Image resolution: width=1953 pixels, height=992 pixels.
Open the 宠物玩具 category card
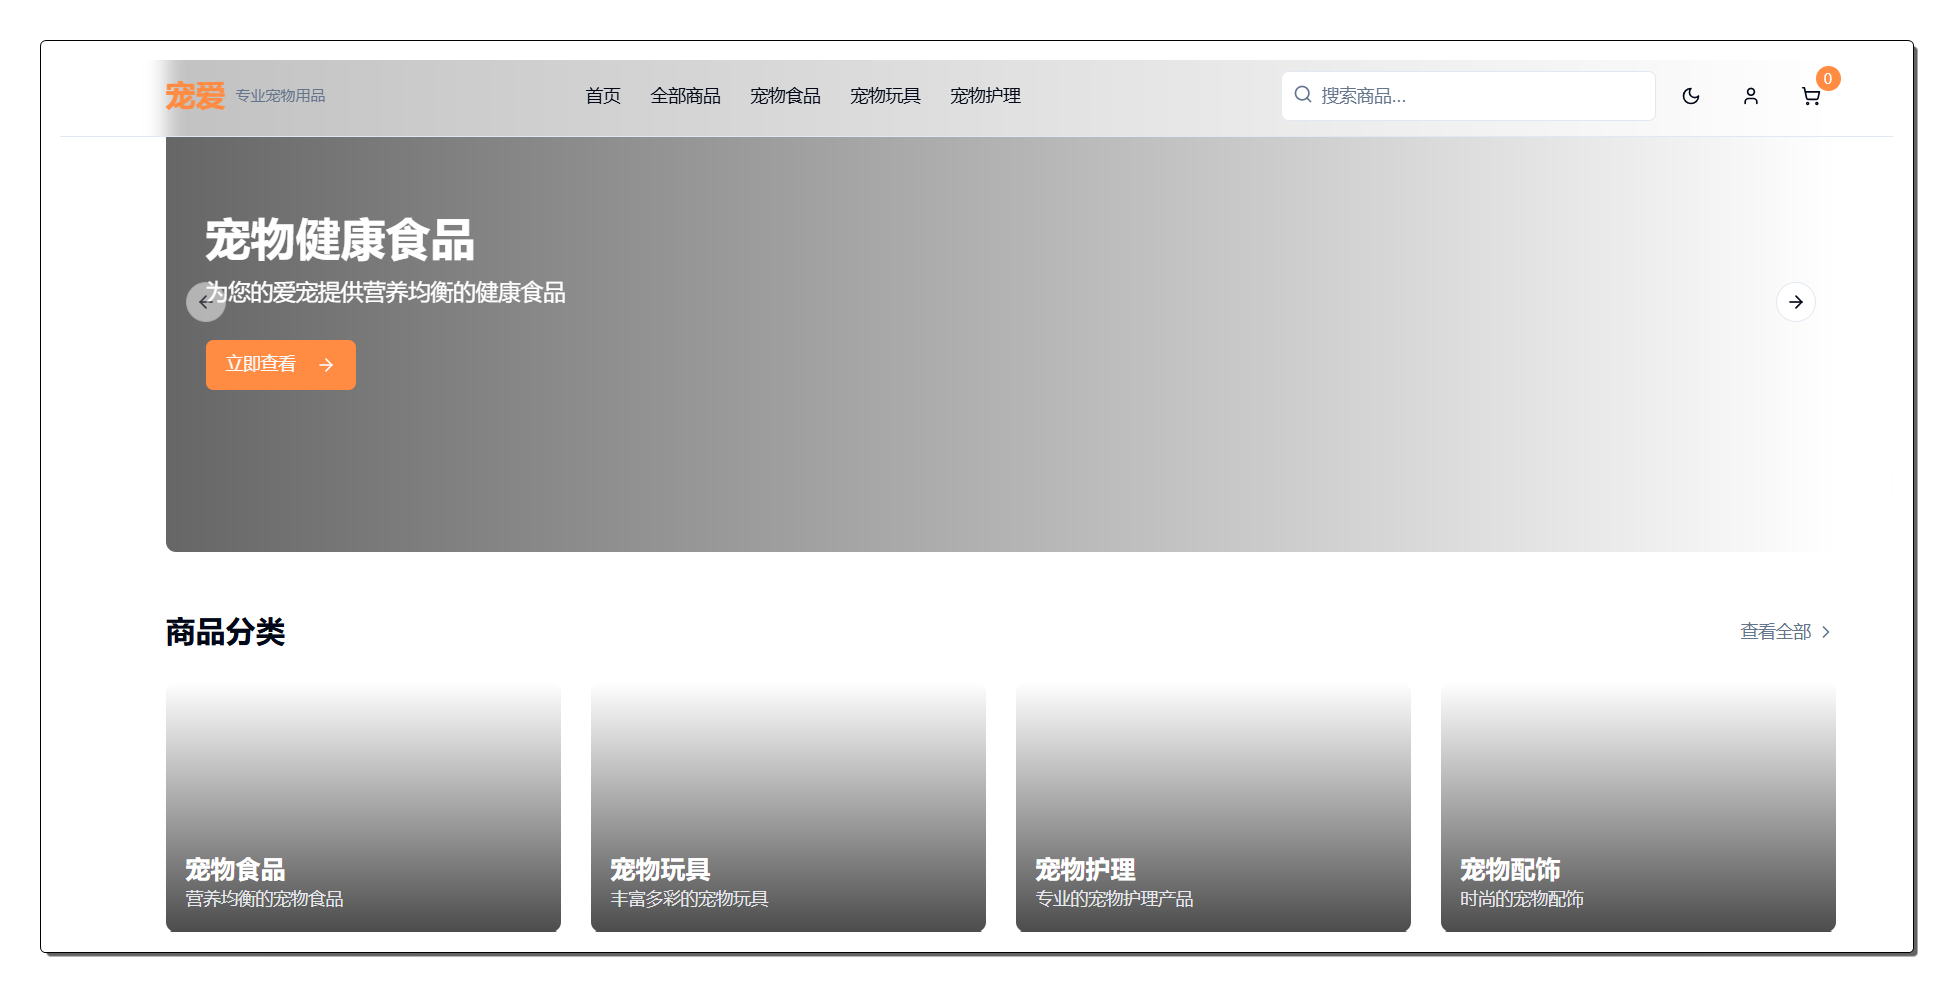pos(788,808)
